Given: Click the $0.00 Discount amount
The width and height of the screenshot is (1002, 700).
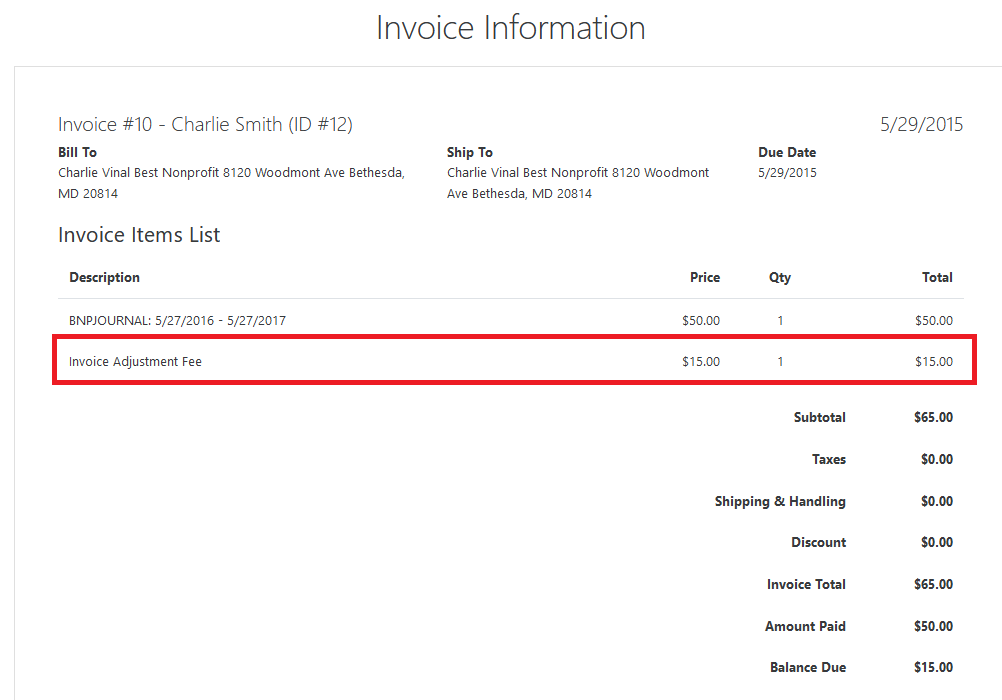Looking at the screenshot, I should coord(937,542).
